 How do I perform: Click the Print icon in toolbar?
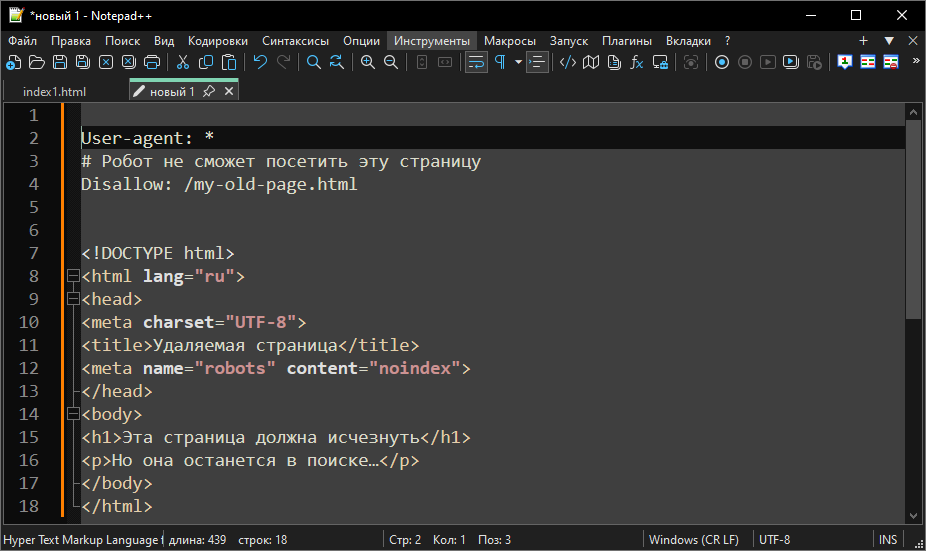pyautogui.click(x=152, y=62)
